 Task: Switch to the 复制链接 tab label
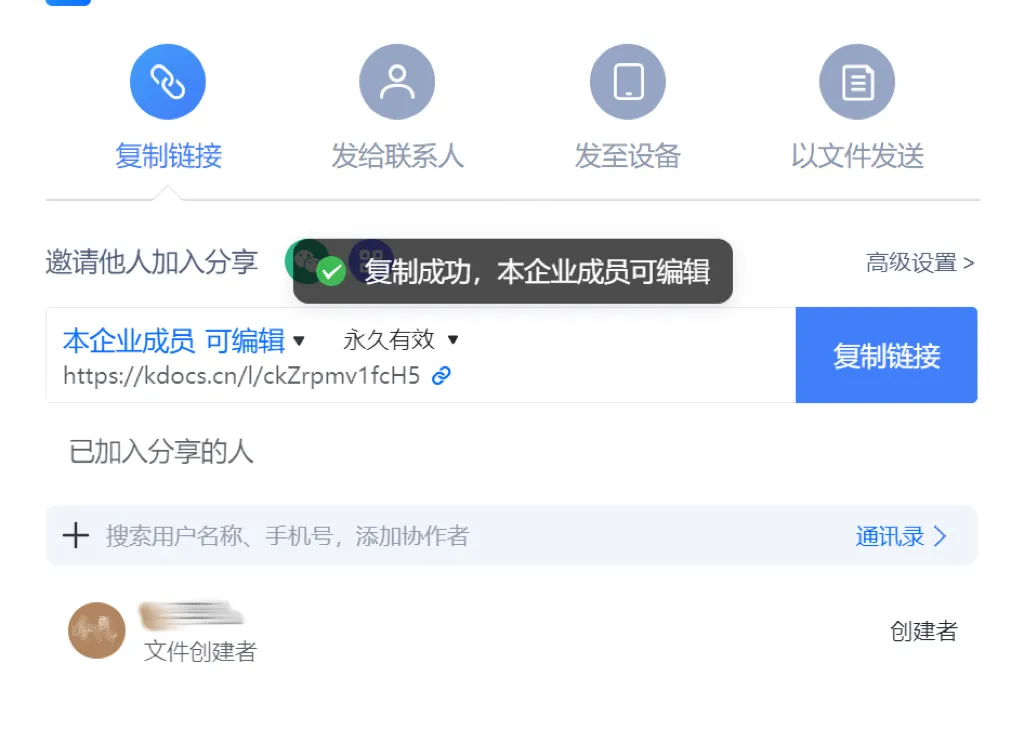(169, 156)
